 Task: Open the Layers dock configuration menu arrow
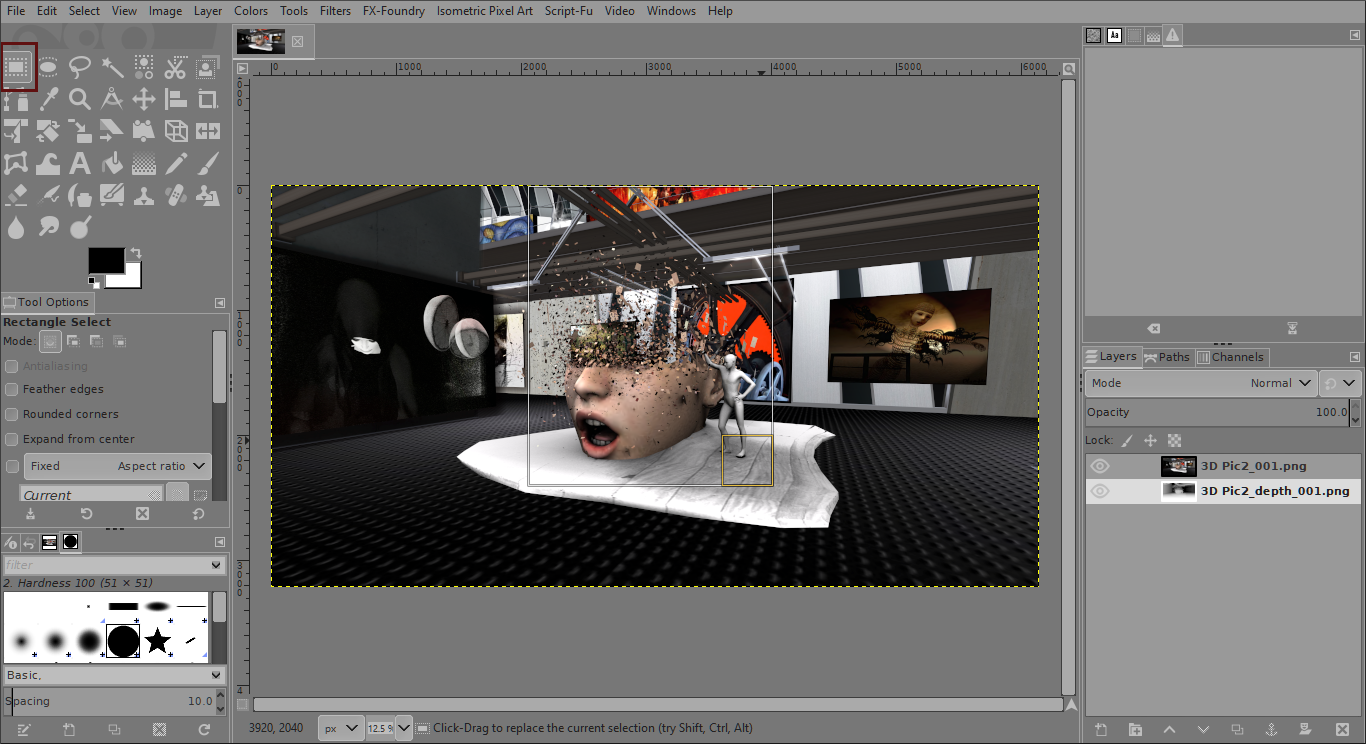tap(1354, 357)
